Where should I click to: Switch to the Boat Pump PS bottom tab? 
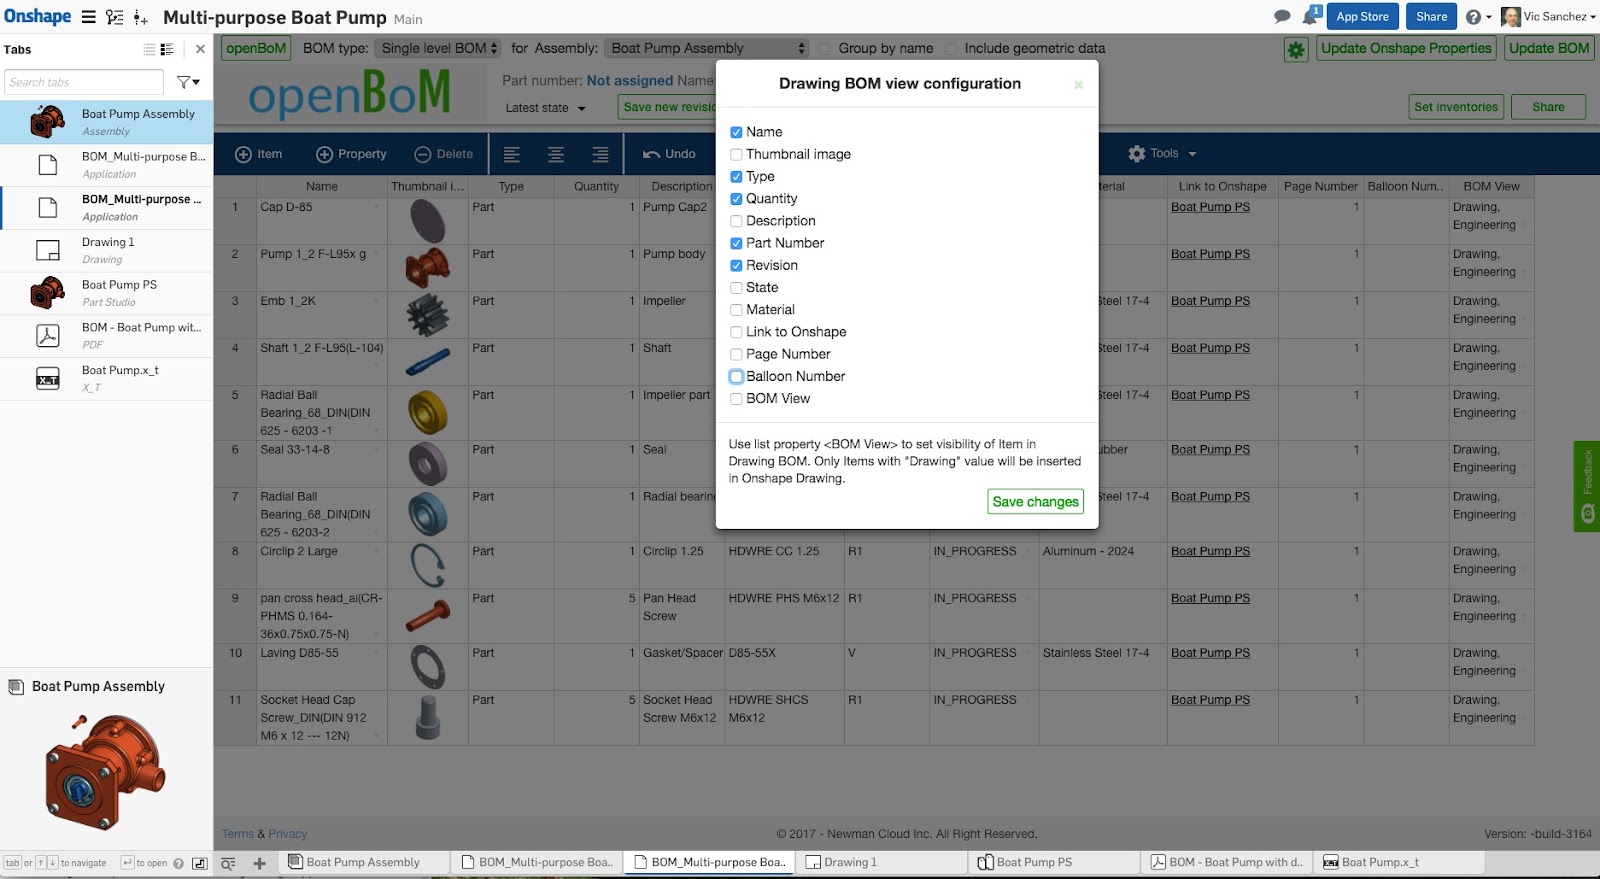pos(1055,863)
